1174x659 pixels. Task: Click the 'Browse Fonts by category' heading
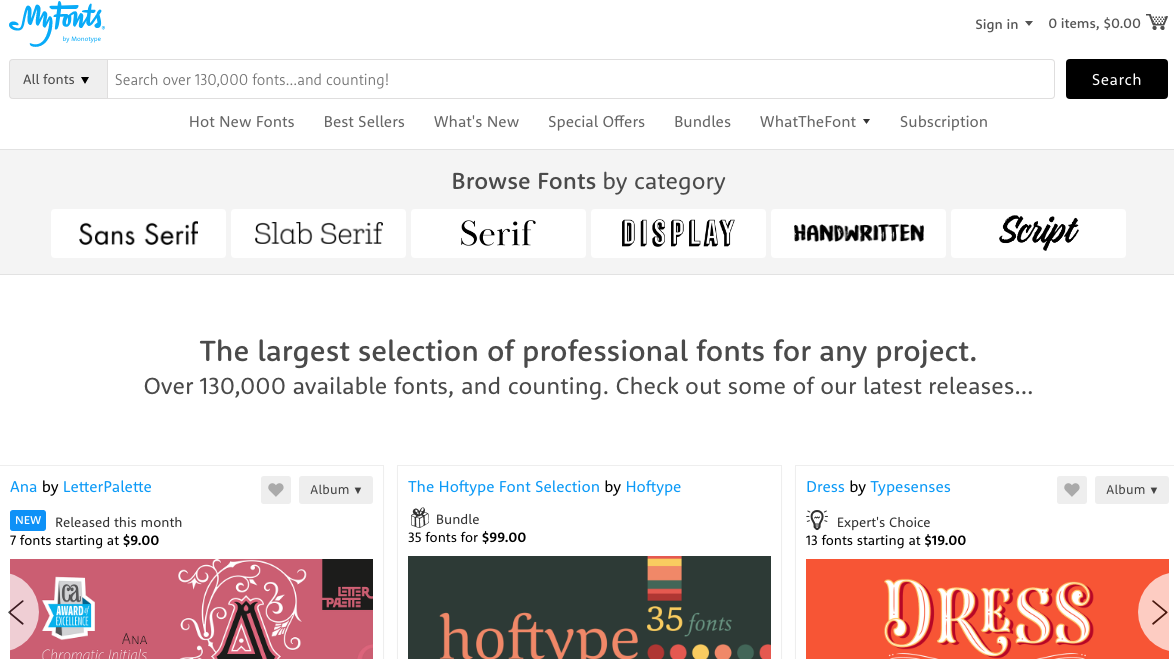pos(588,181)
